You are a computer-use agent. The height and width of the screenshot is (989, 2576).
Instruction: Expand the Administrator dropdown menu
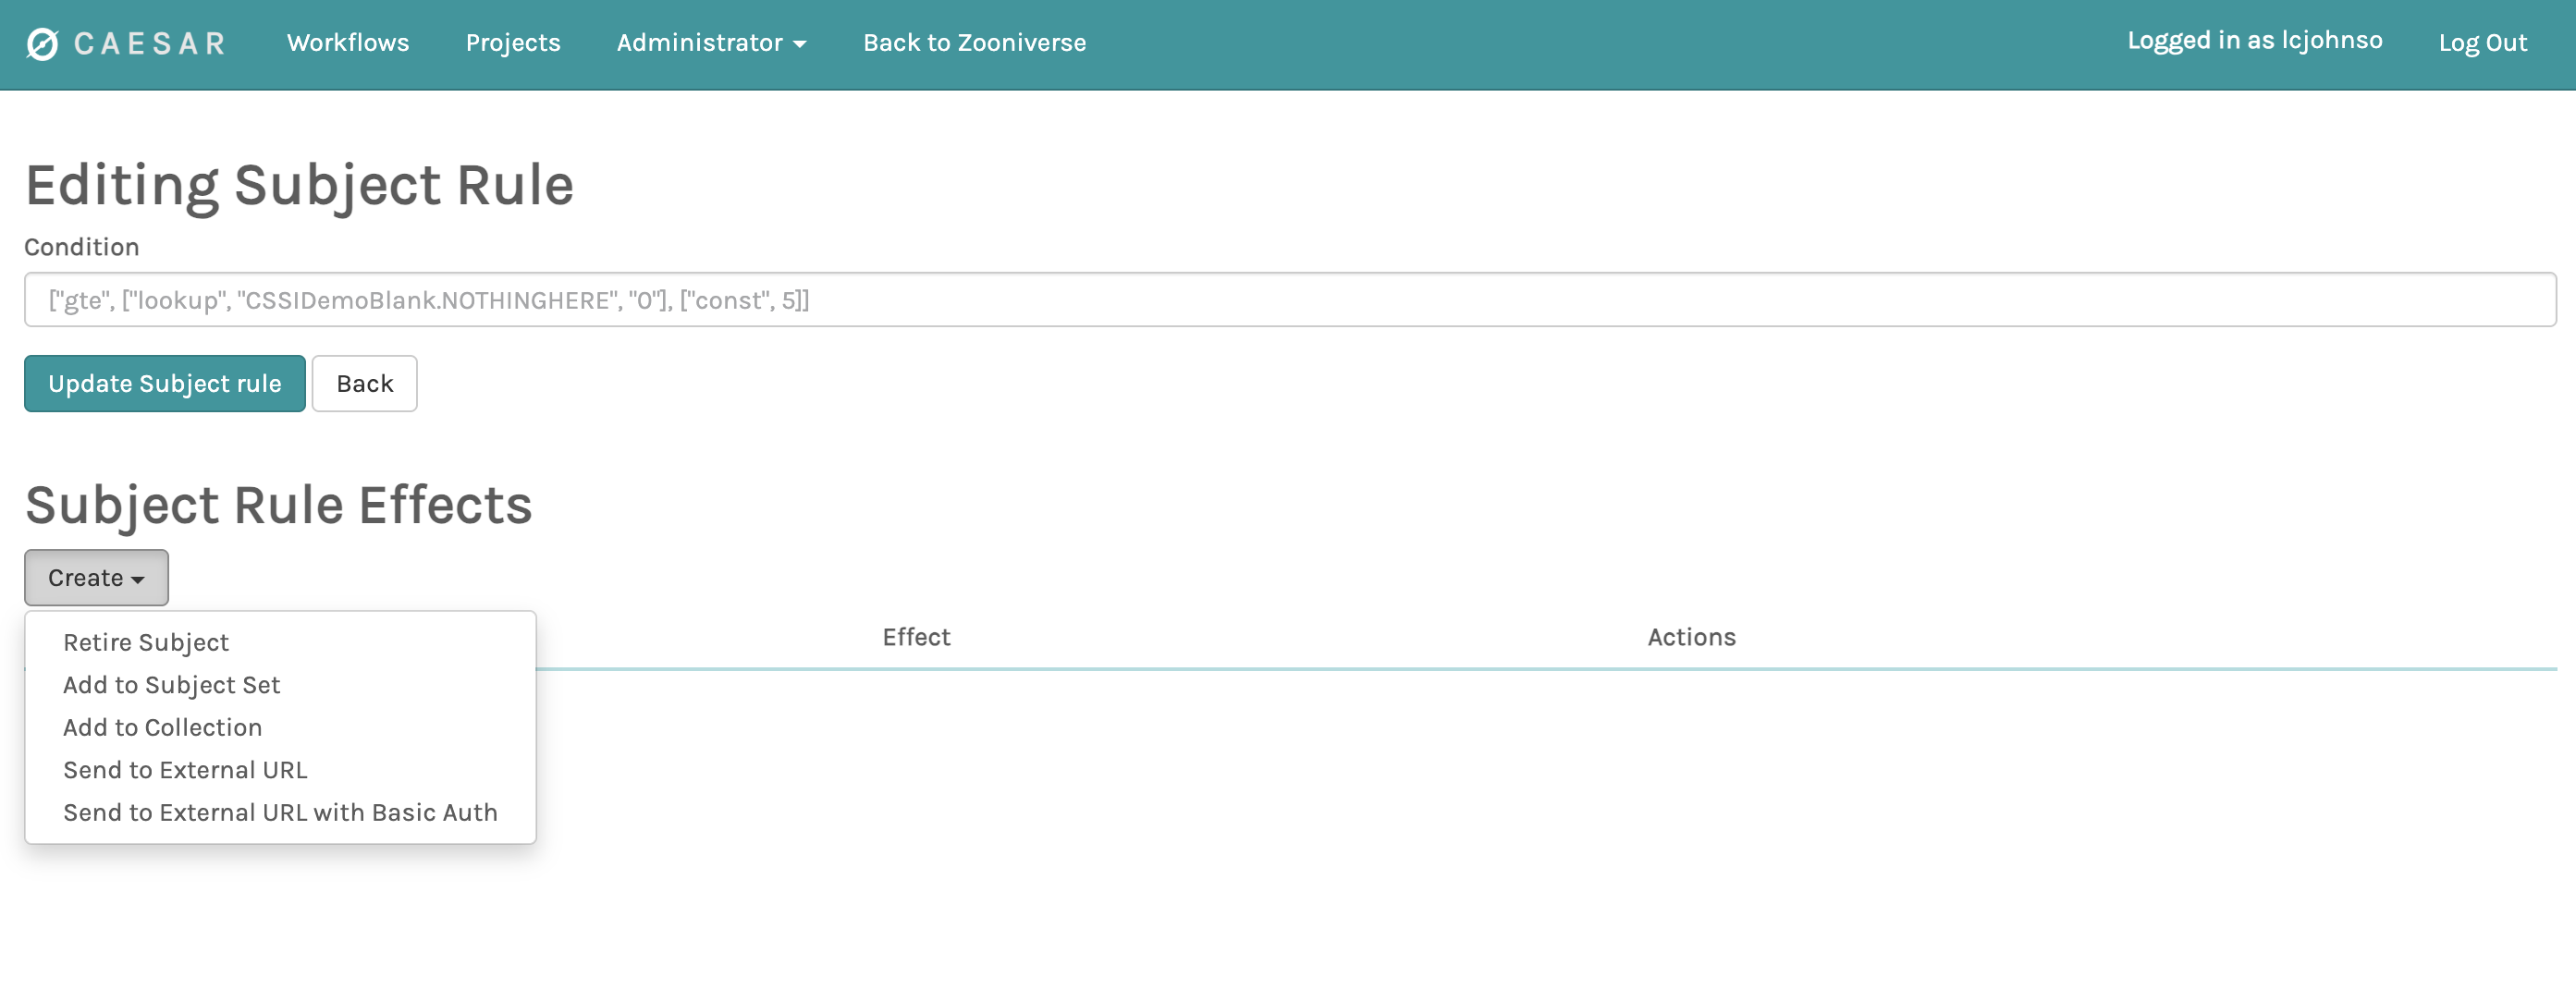point(710,43)
